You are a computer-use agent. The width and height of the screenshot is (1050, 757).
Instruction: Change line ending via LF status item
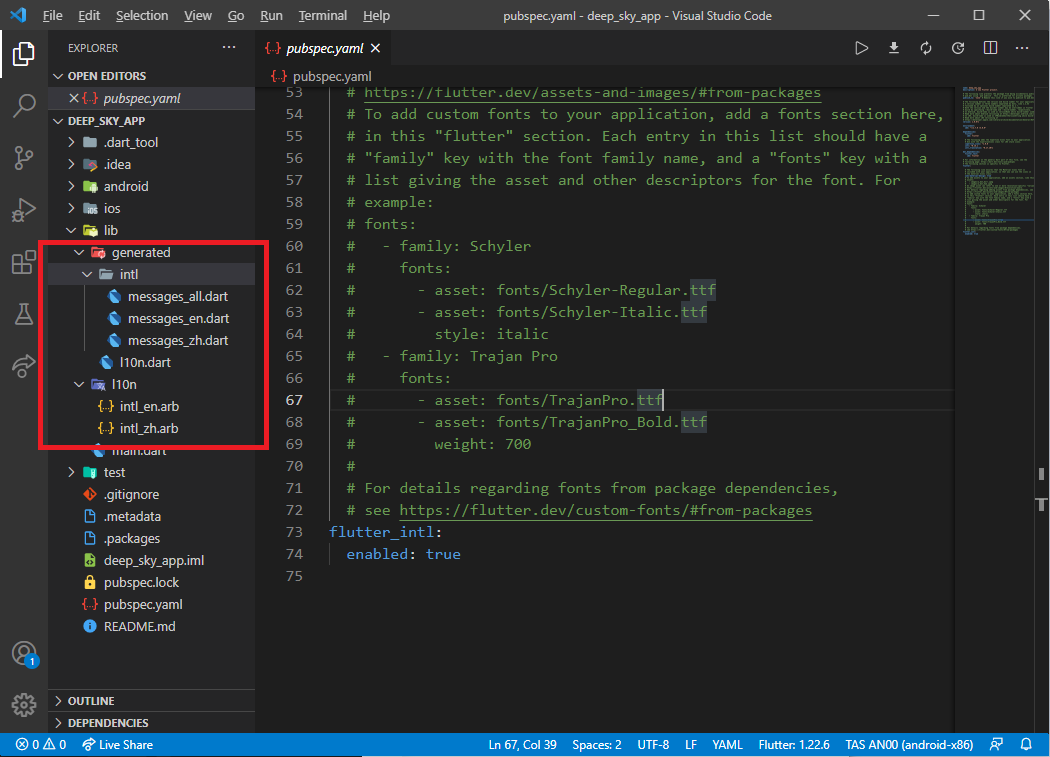point(690,745)
